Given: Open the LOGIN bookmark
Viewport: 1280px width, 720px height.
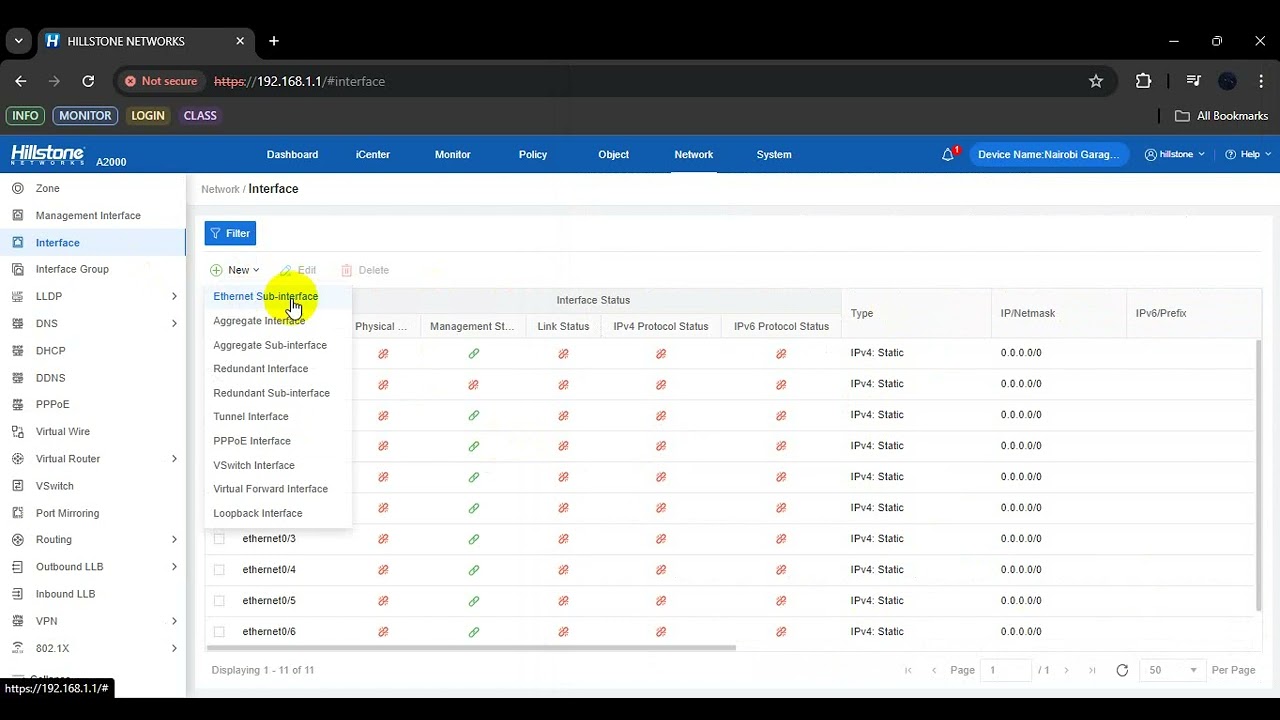Looking at the screenshot, I should coord(148,115).
